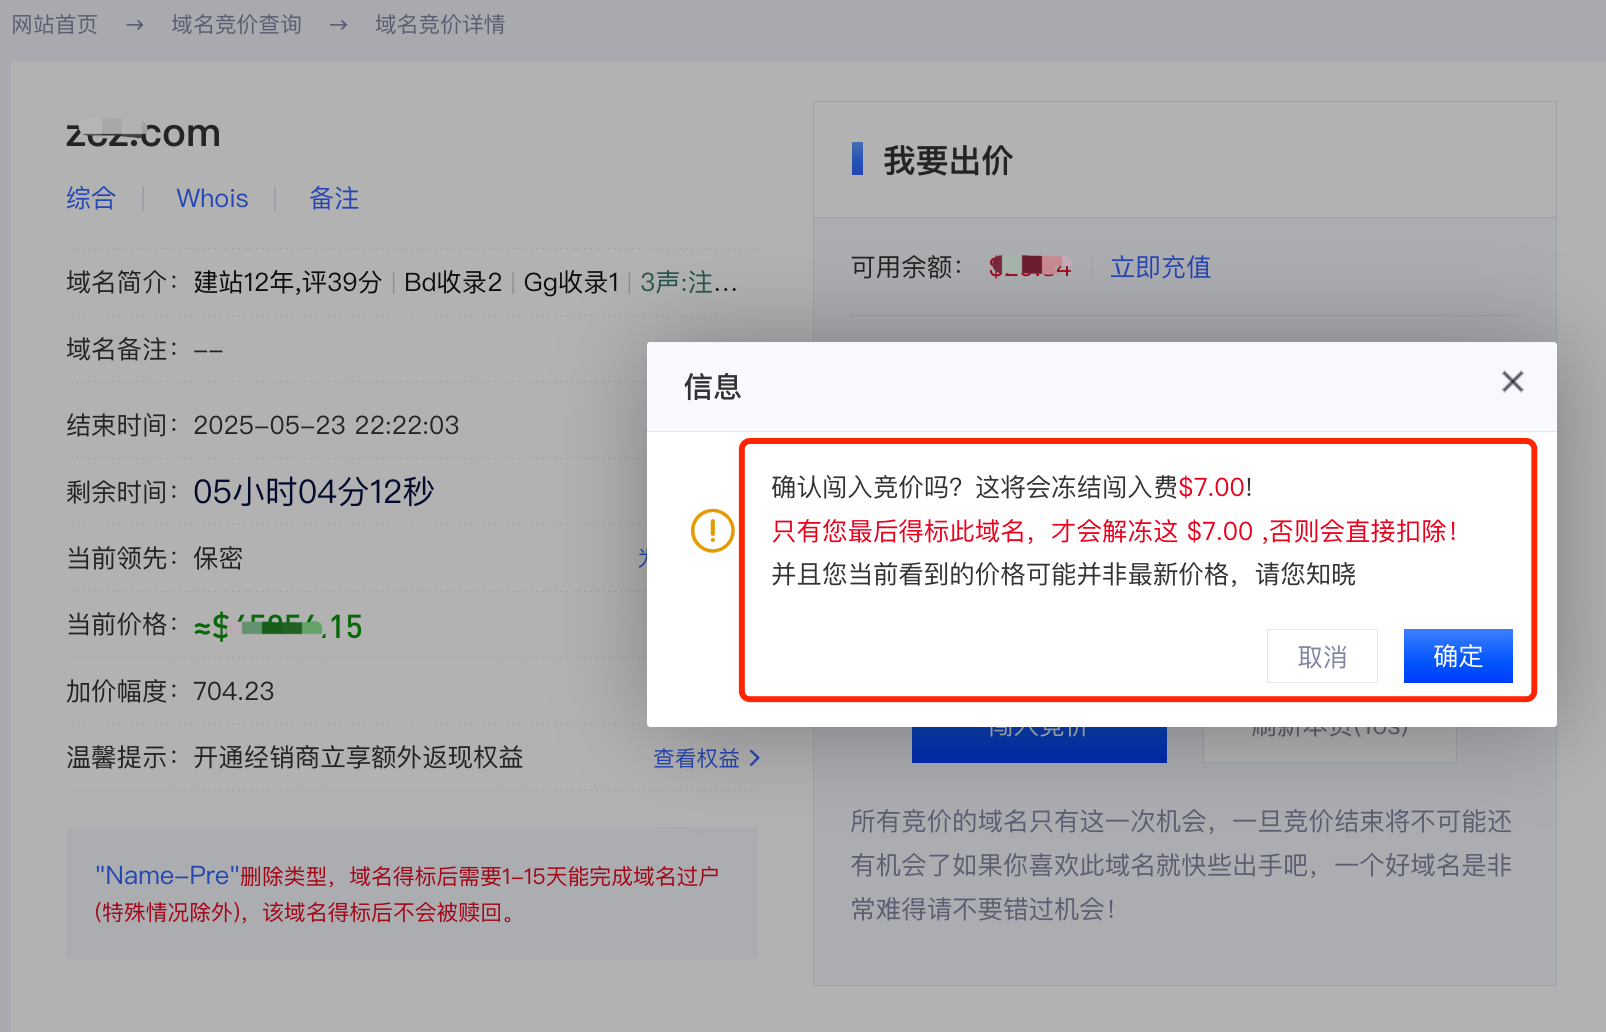The width and height of the screenshot is (1606, 1032).
Task: Click the red warning line about 解冻
Action: (x=1115, y=531)
